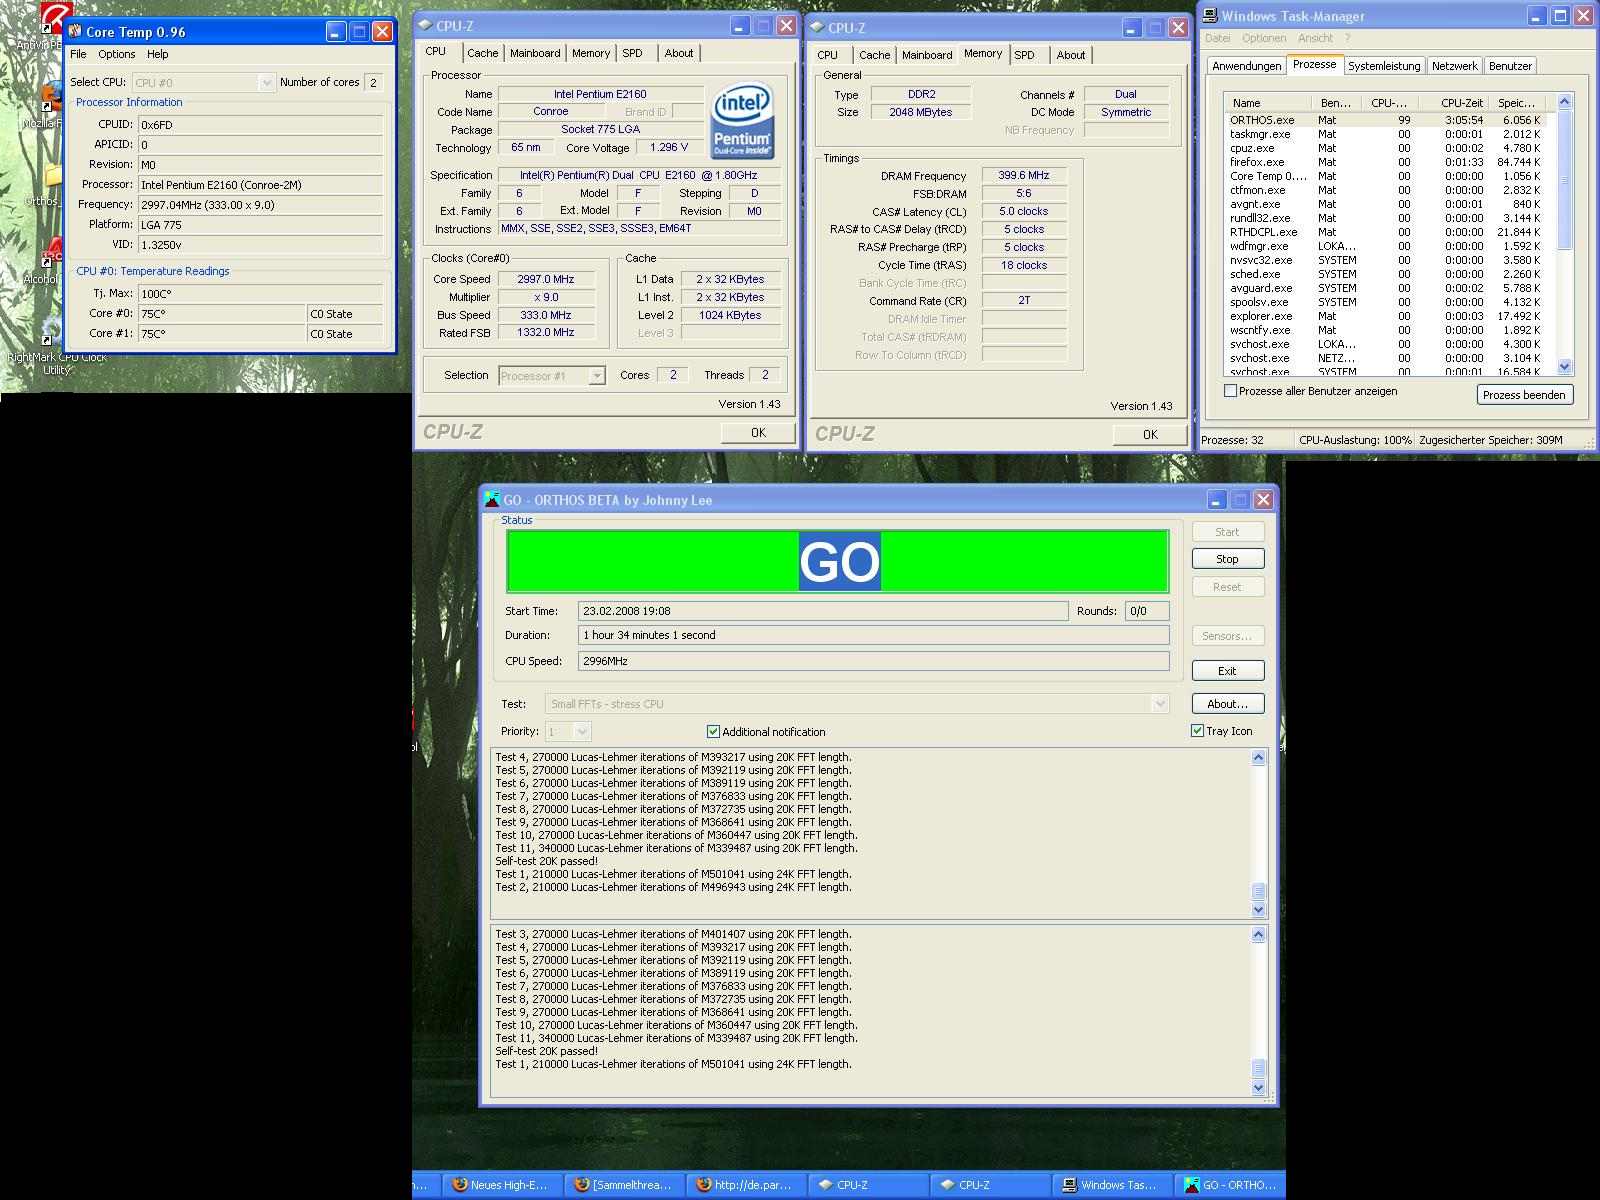Click About... button in ORTHOS
Screen dimensions: 1600x1200
click(x=1227, y=704)
